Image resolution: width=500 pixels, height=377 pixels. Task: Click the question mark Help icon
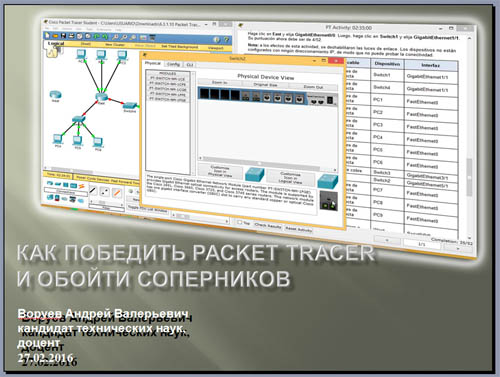pos(226,40)
